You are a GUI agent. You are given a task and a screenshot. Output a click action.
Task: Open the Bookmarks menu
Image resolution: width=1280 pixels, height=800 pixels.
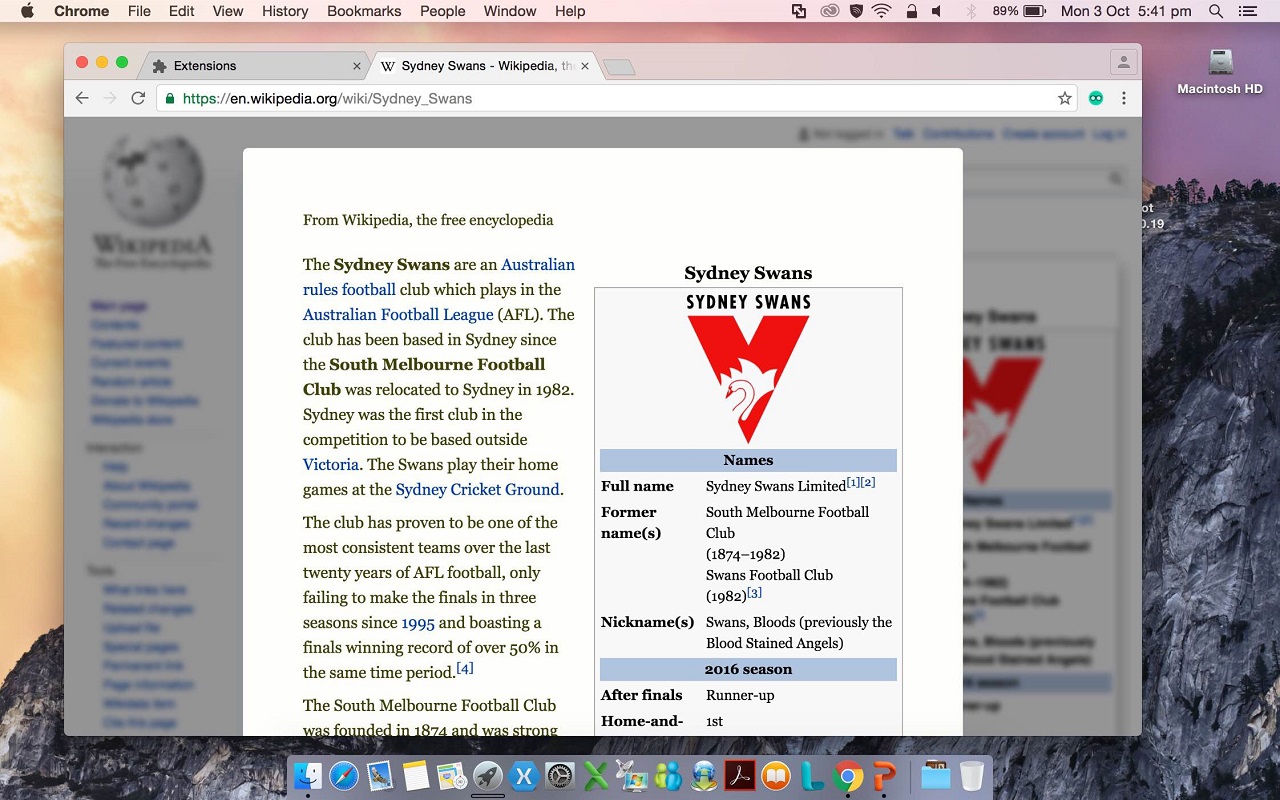click(x=364, y=11)
